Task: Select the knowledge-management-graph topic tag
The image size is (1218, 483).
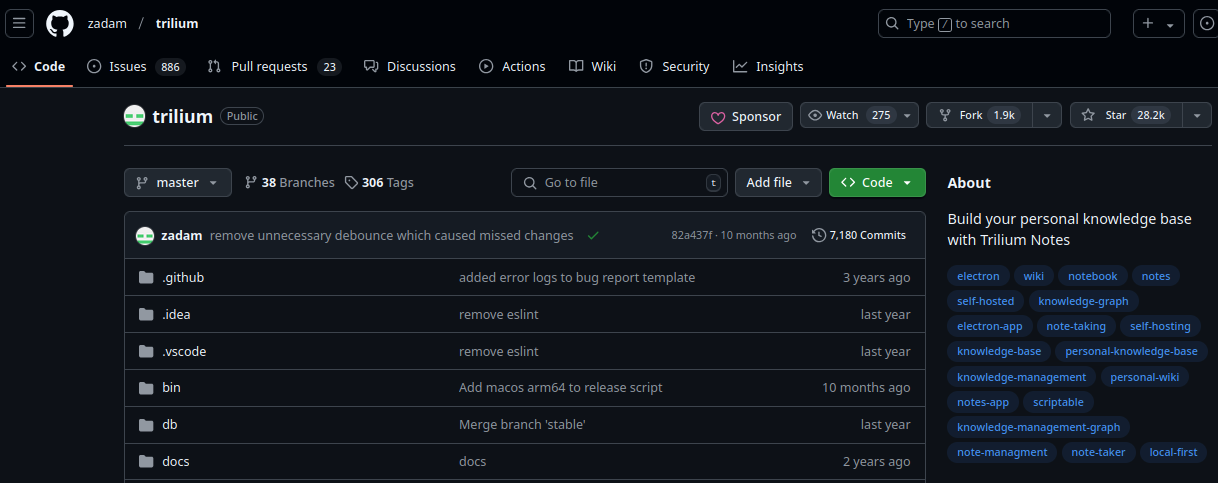Action: click(x=1038, y=427)
